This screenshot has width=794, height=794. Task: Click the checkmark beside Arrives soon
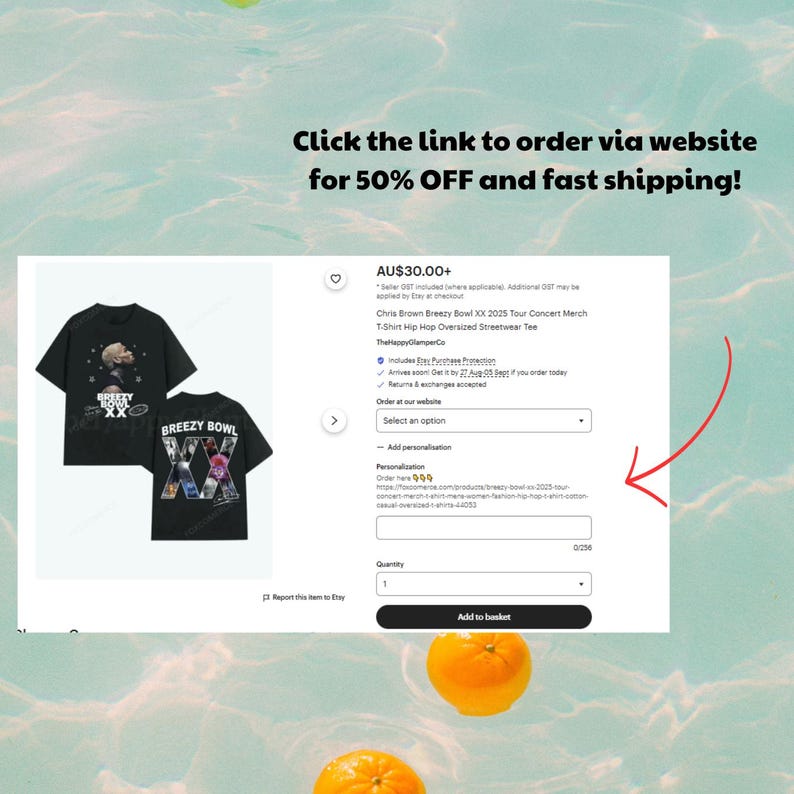[x=381, y=373]
